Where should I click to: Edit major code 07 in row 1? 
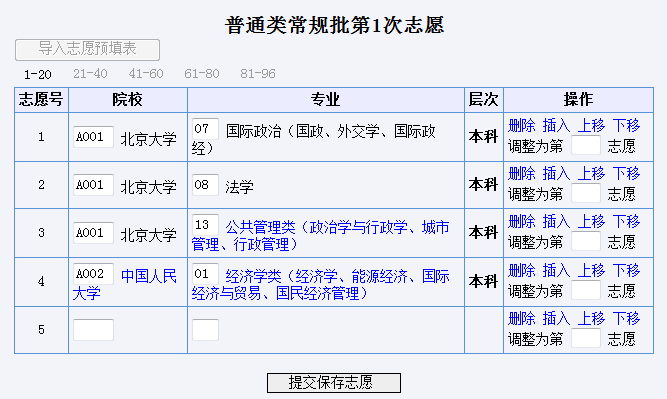click(x=205, y=129)
